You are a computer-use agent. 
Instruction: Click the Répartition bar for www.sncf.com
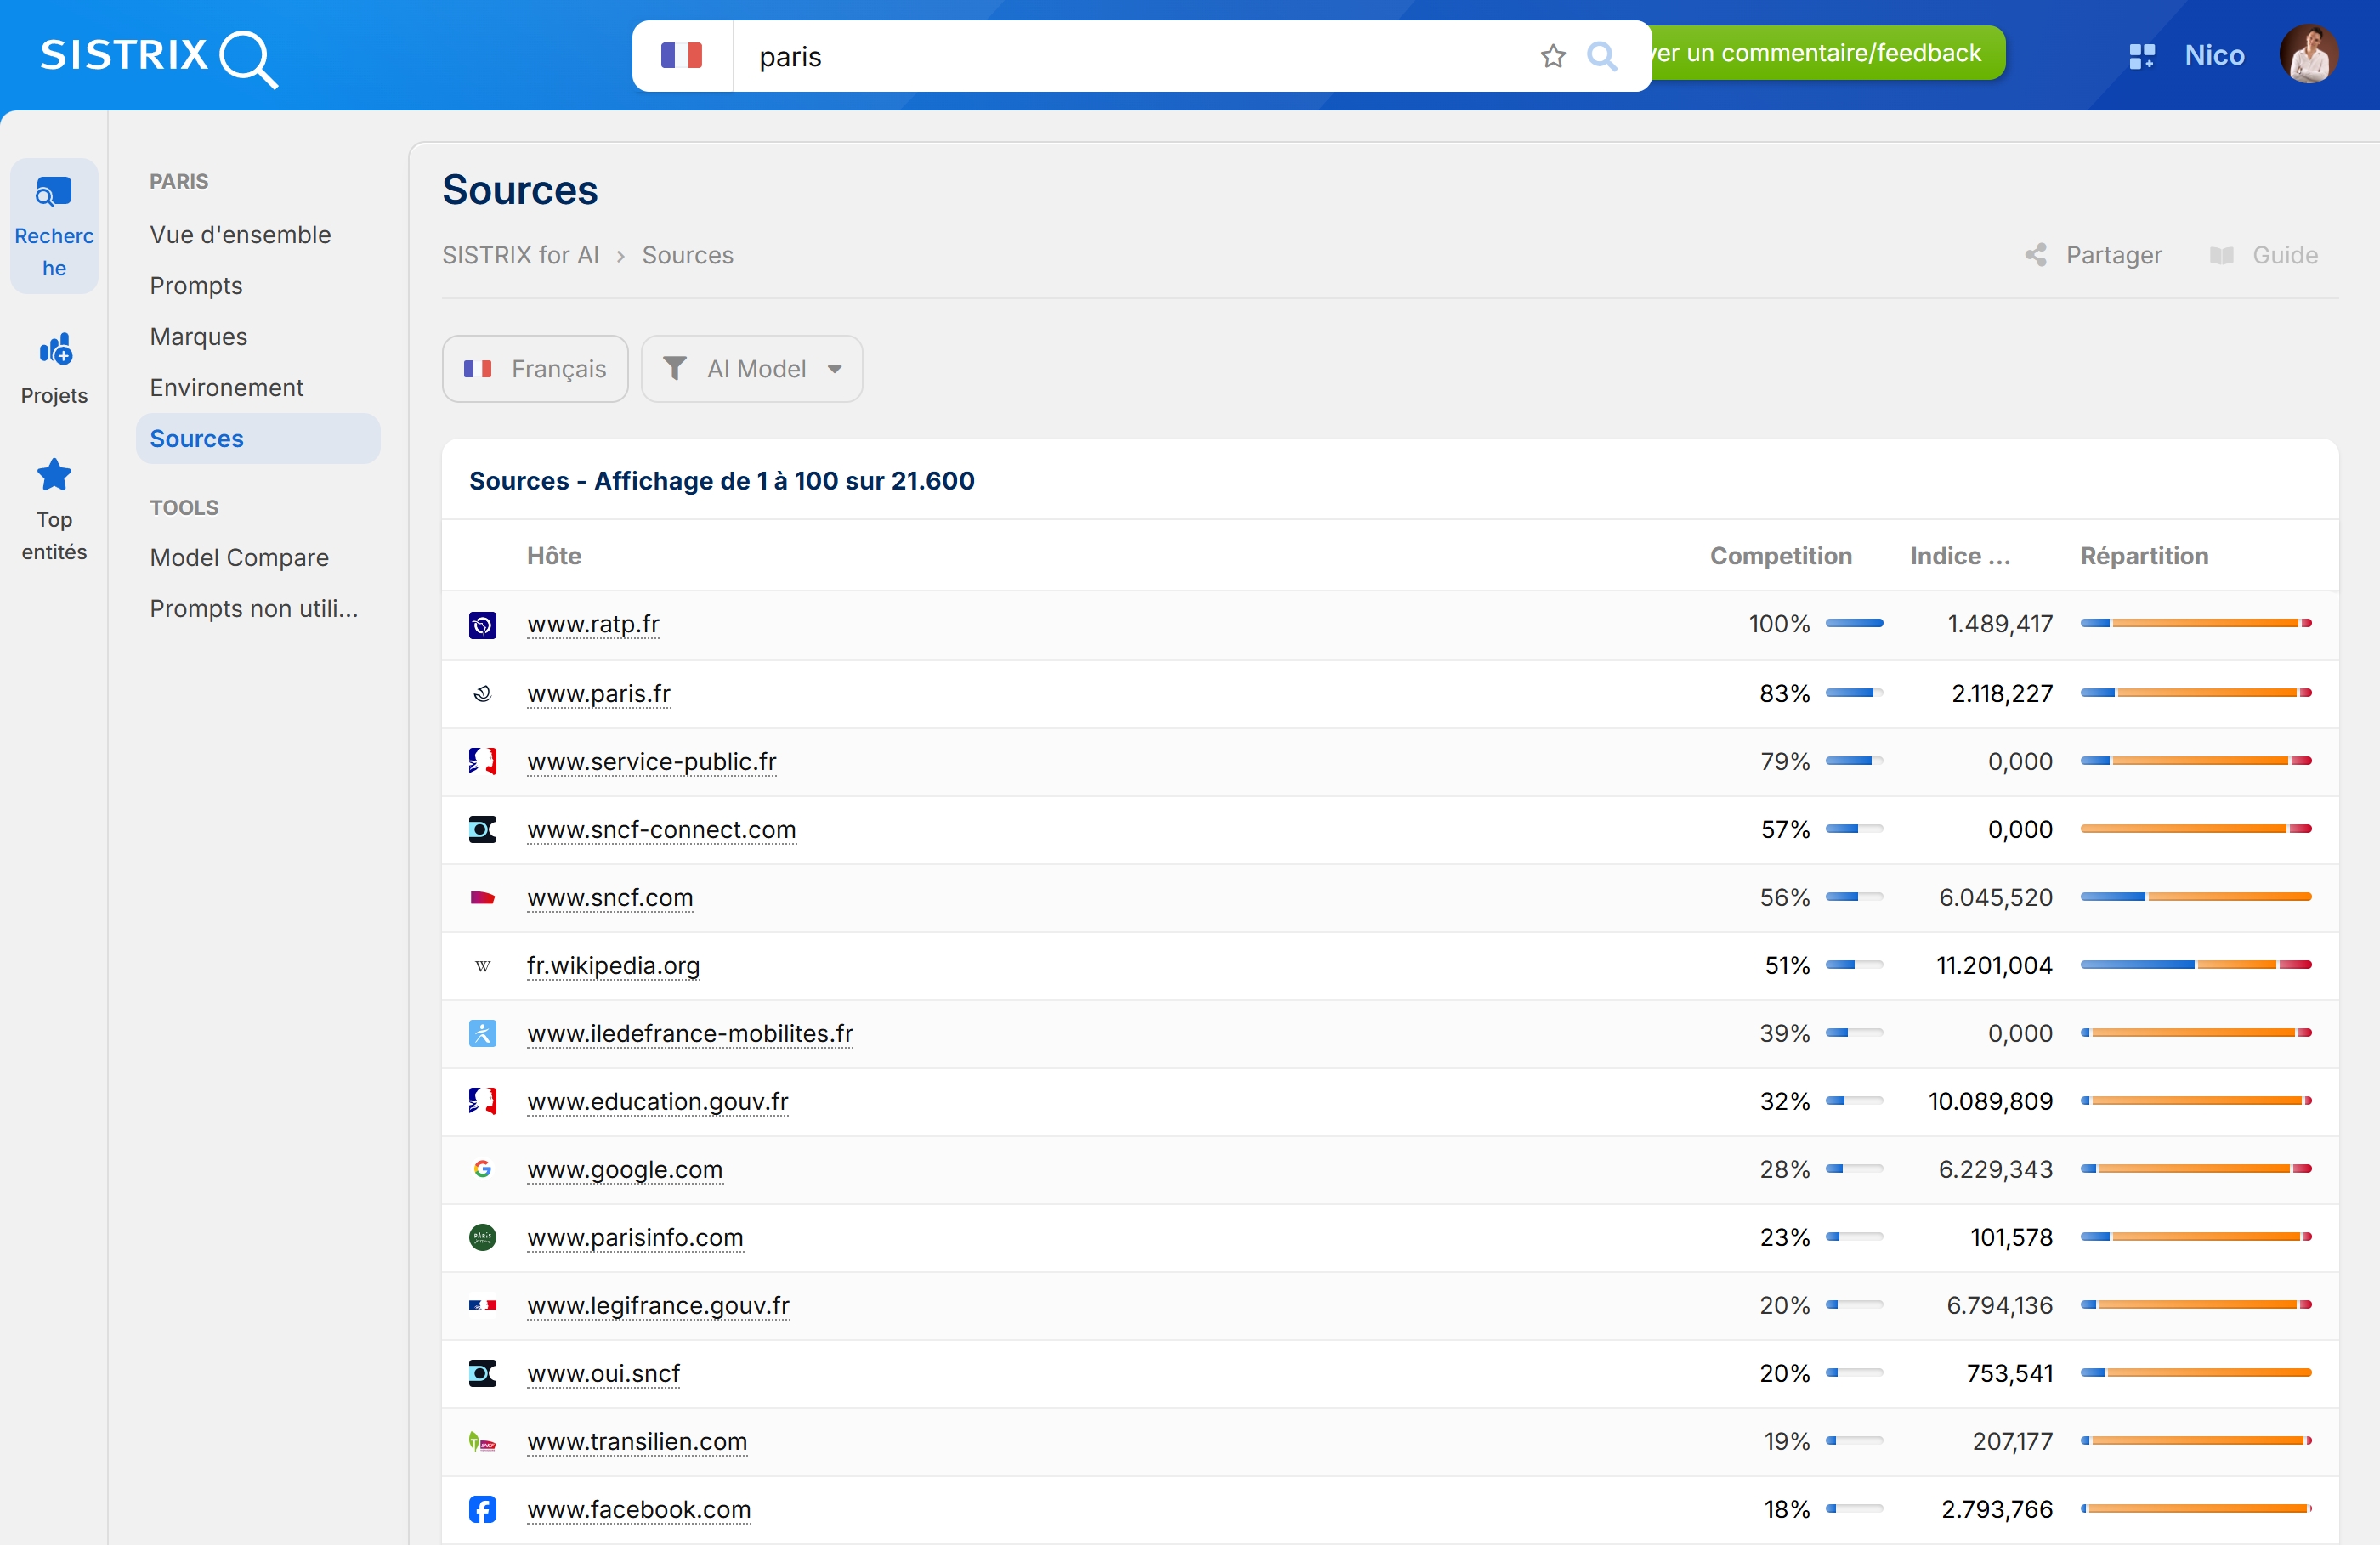coord(2196,897)
